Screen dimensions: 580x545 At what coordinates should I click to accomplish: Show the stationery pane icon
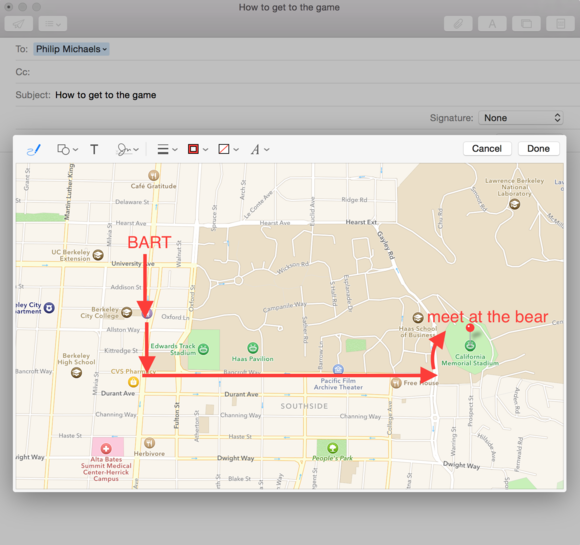(560, 24)
